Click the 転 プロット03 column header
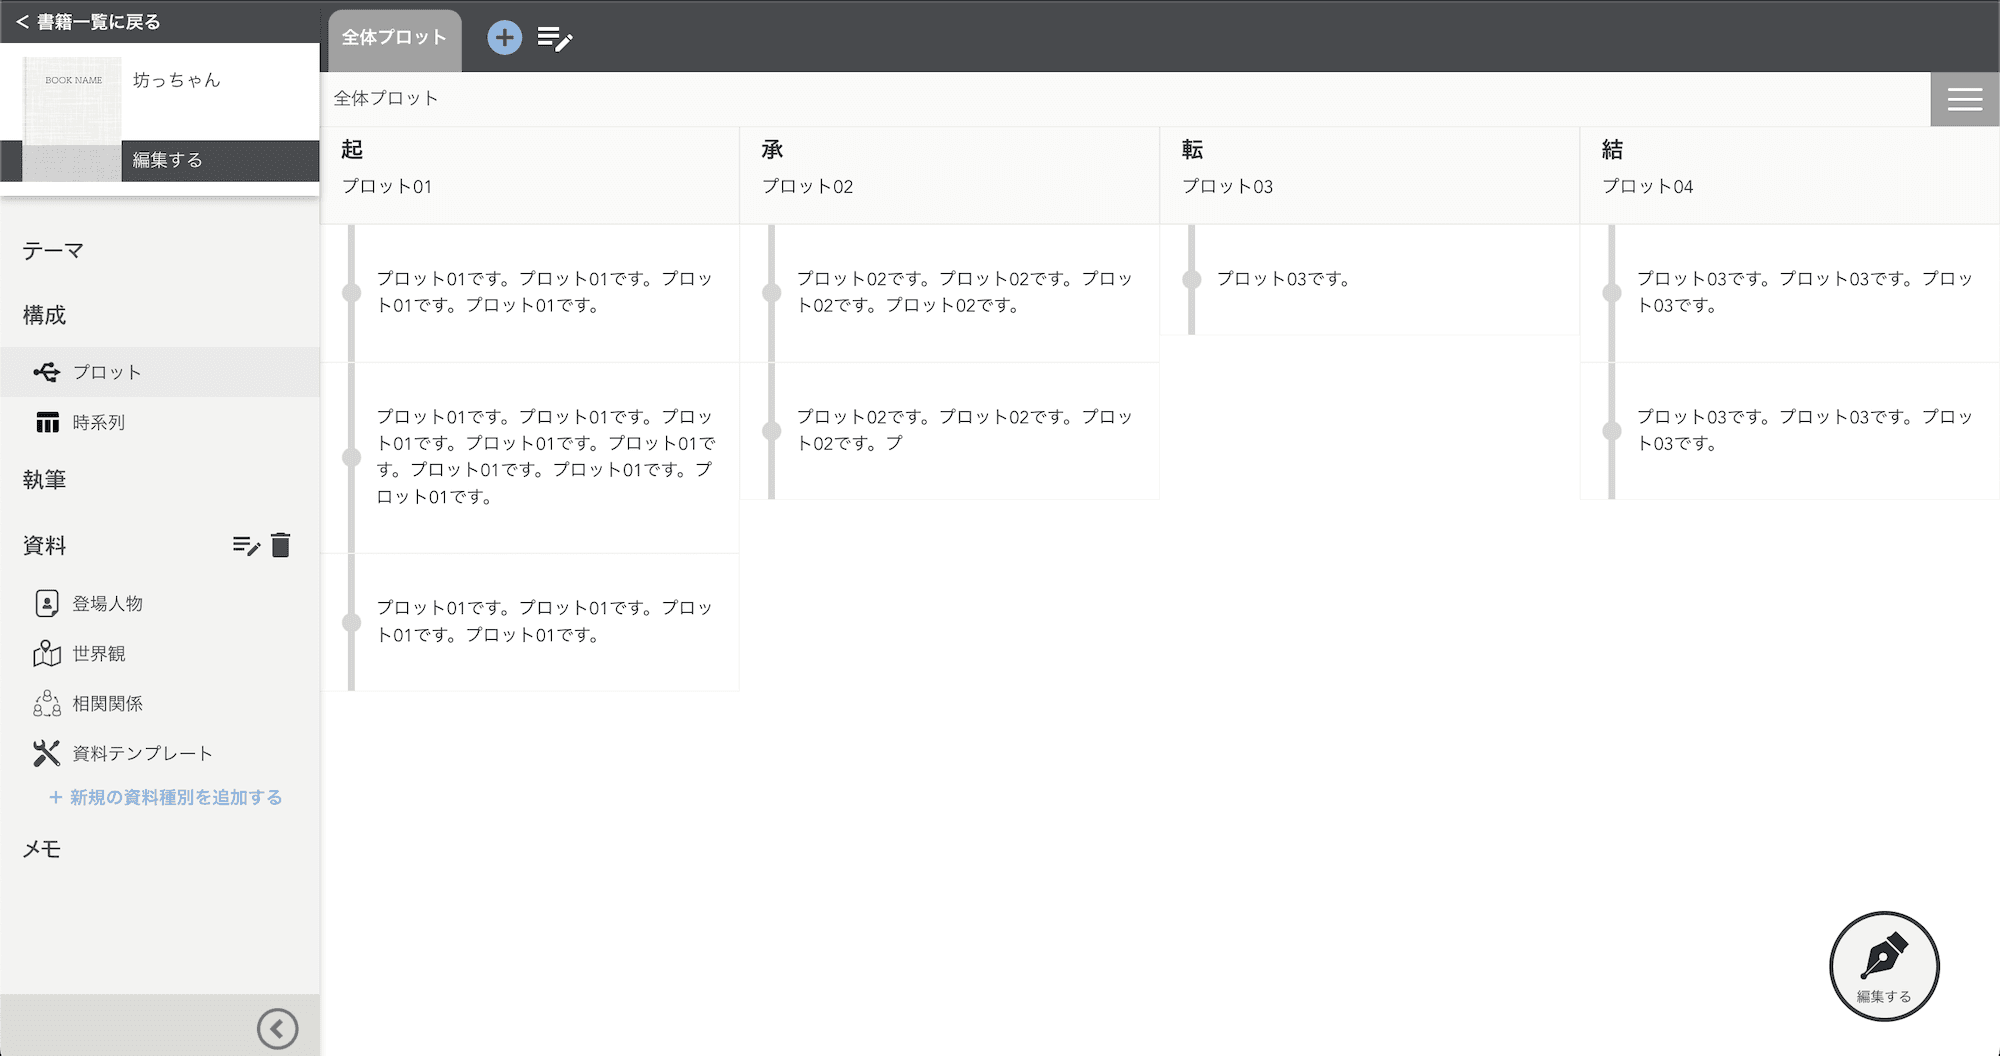 [1370, 175]
